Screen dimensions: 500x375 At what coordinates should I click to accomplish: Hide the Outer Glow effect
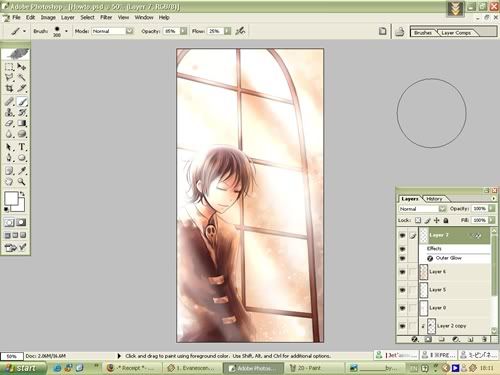coord(402,258)
